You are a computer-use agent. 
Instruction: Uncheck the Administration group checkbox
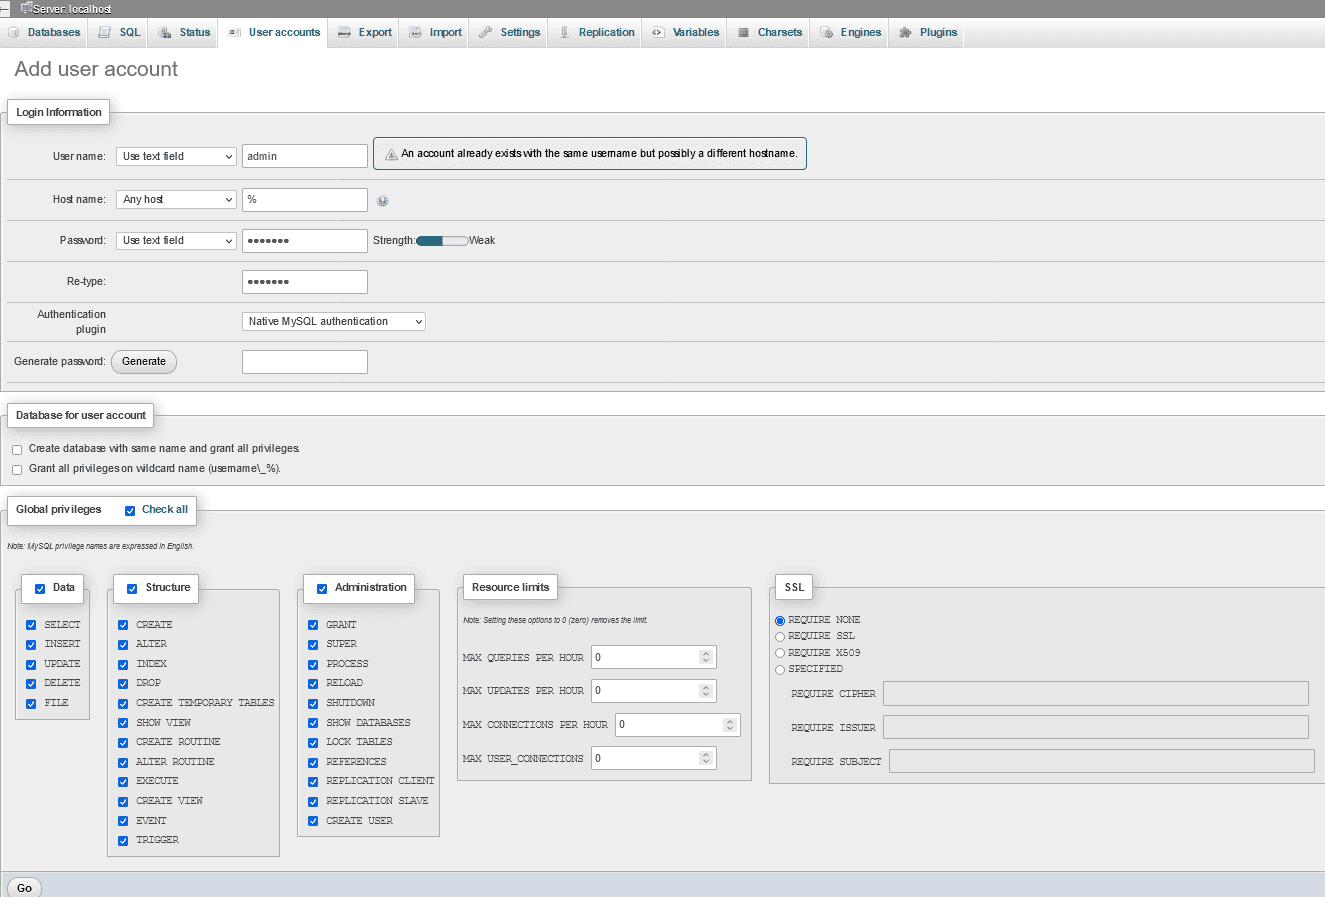point(322,589)
